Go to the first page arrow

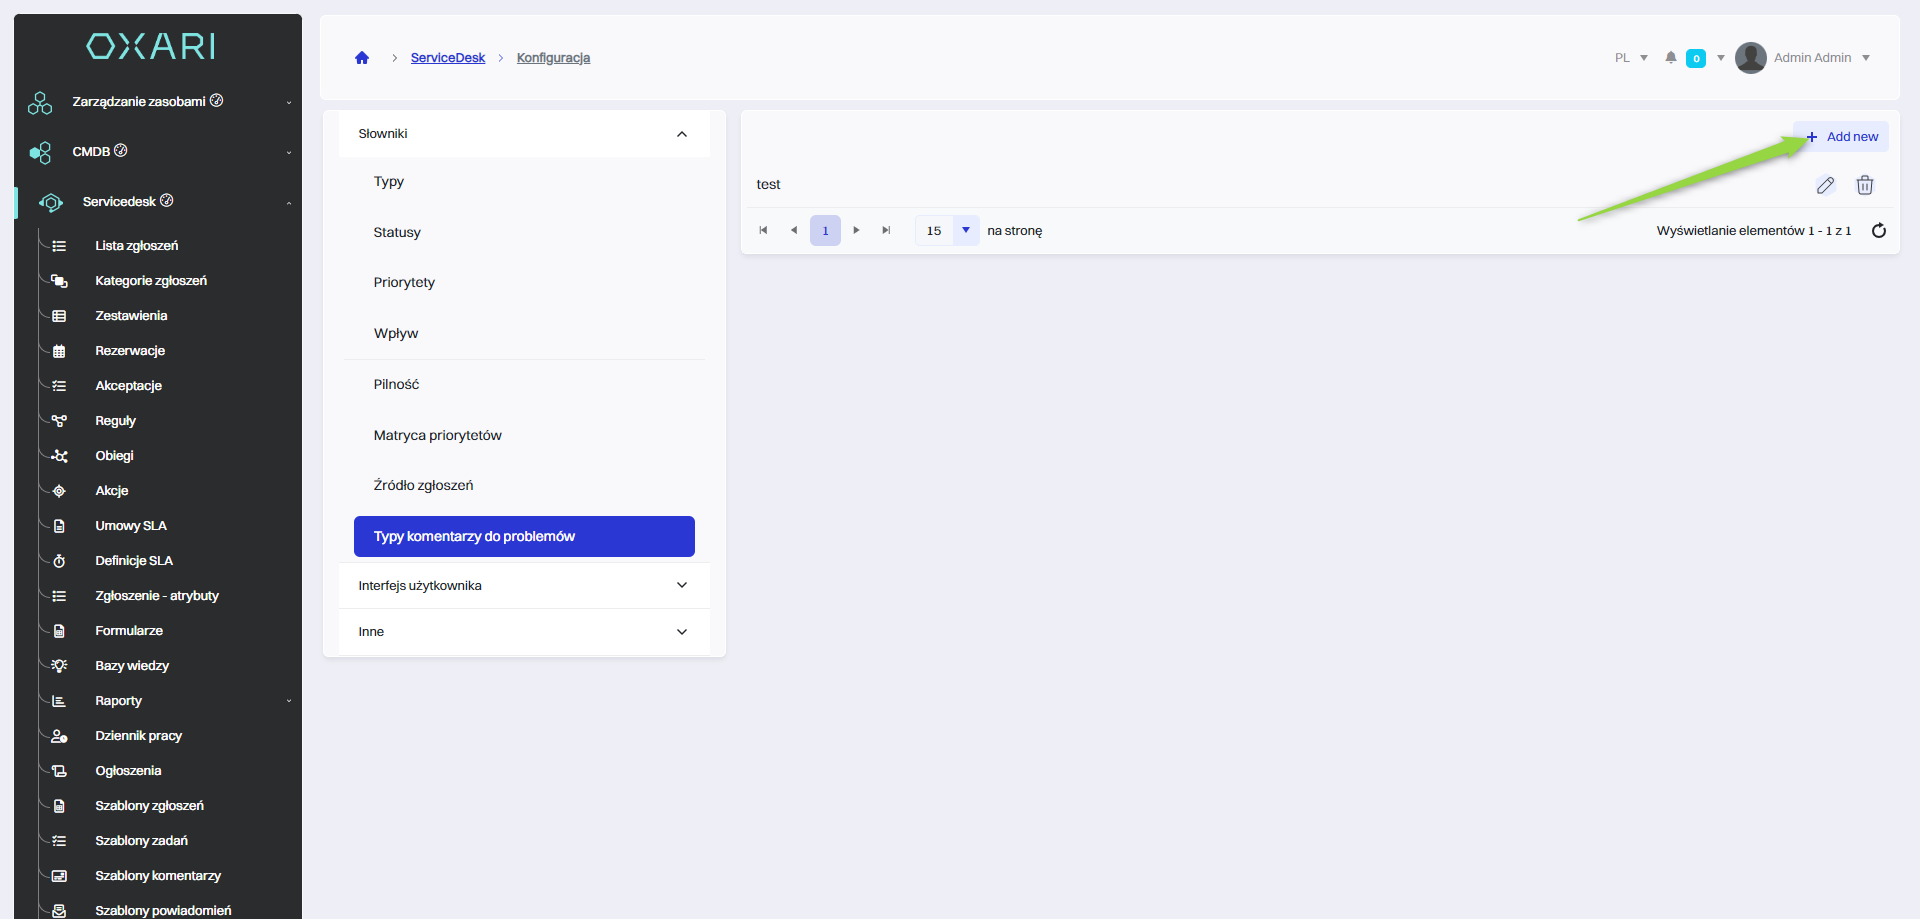click(x=763, y=231)
